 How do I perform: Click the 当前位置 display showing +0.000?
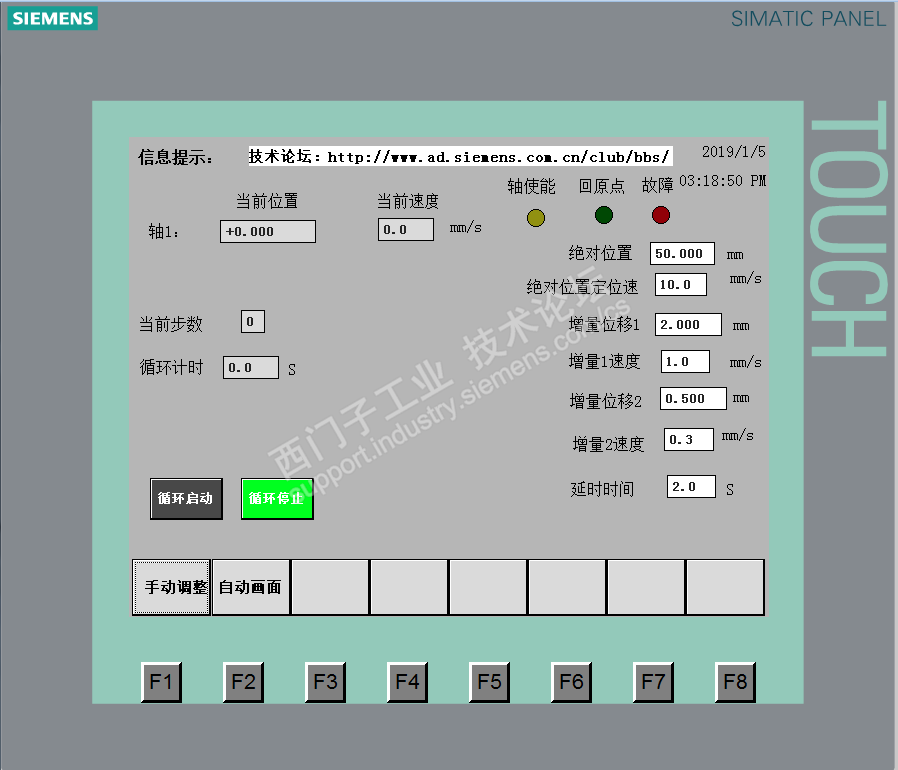pos(267,231)
